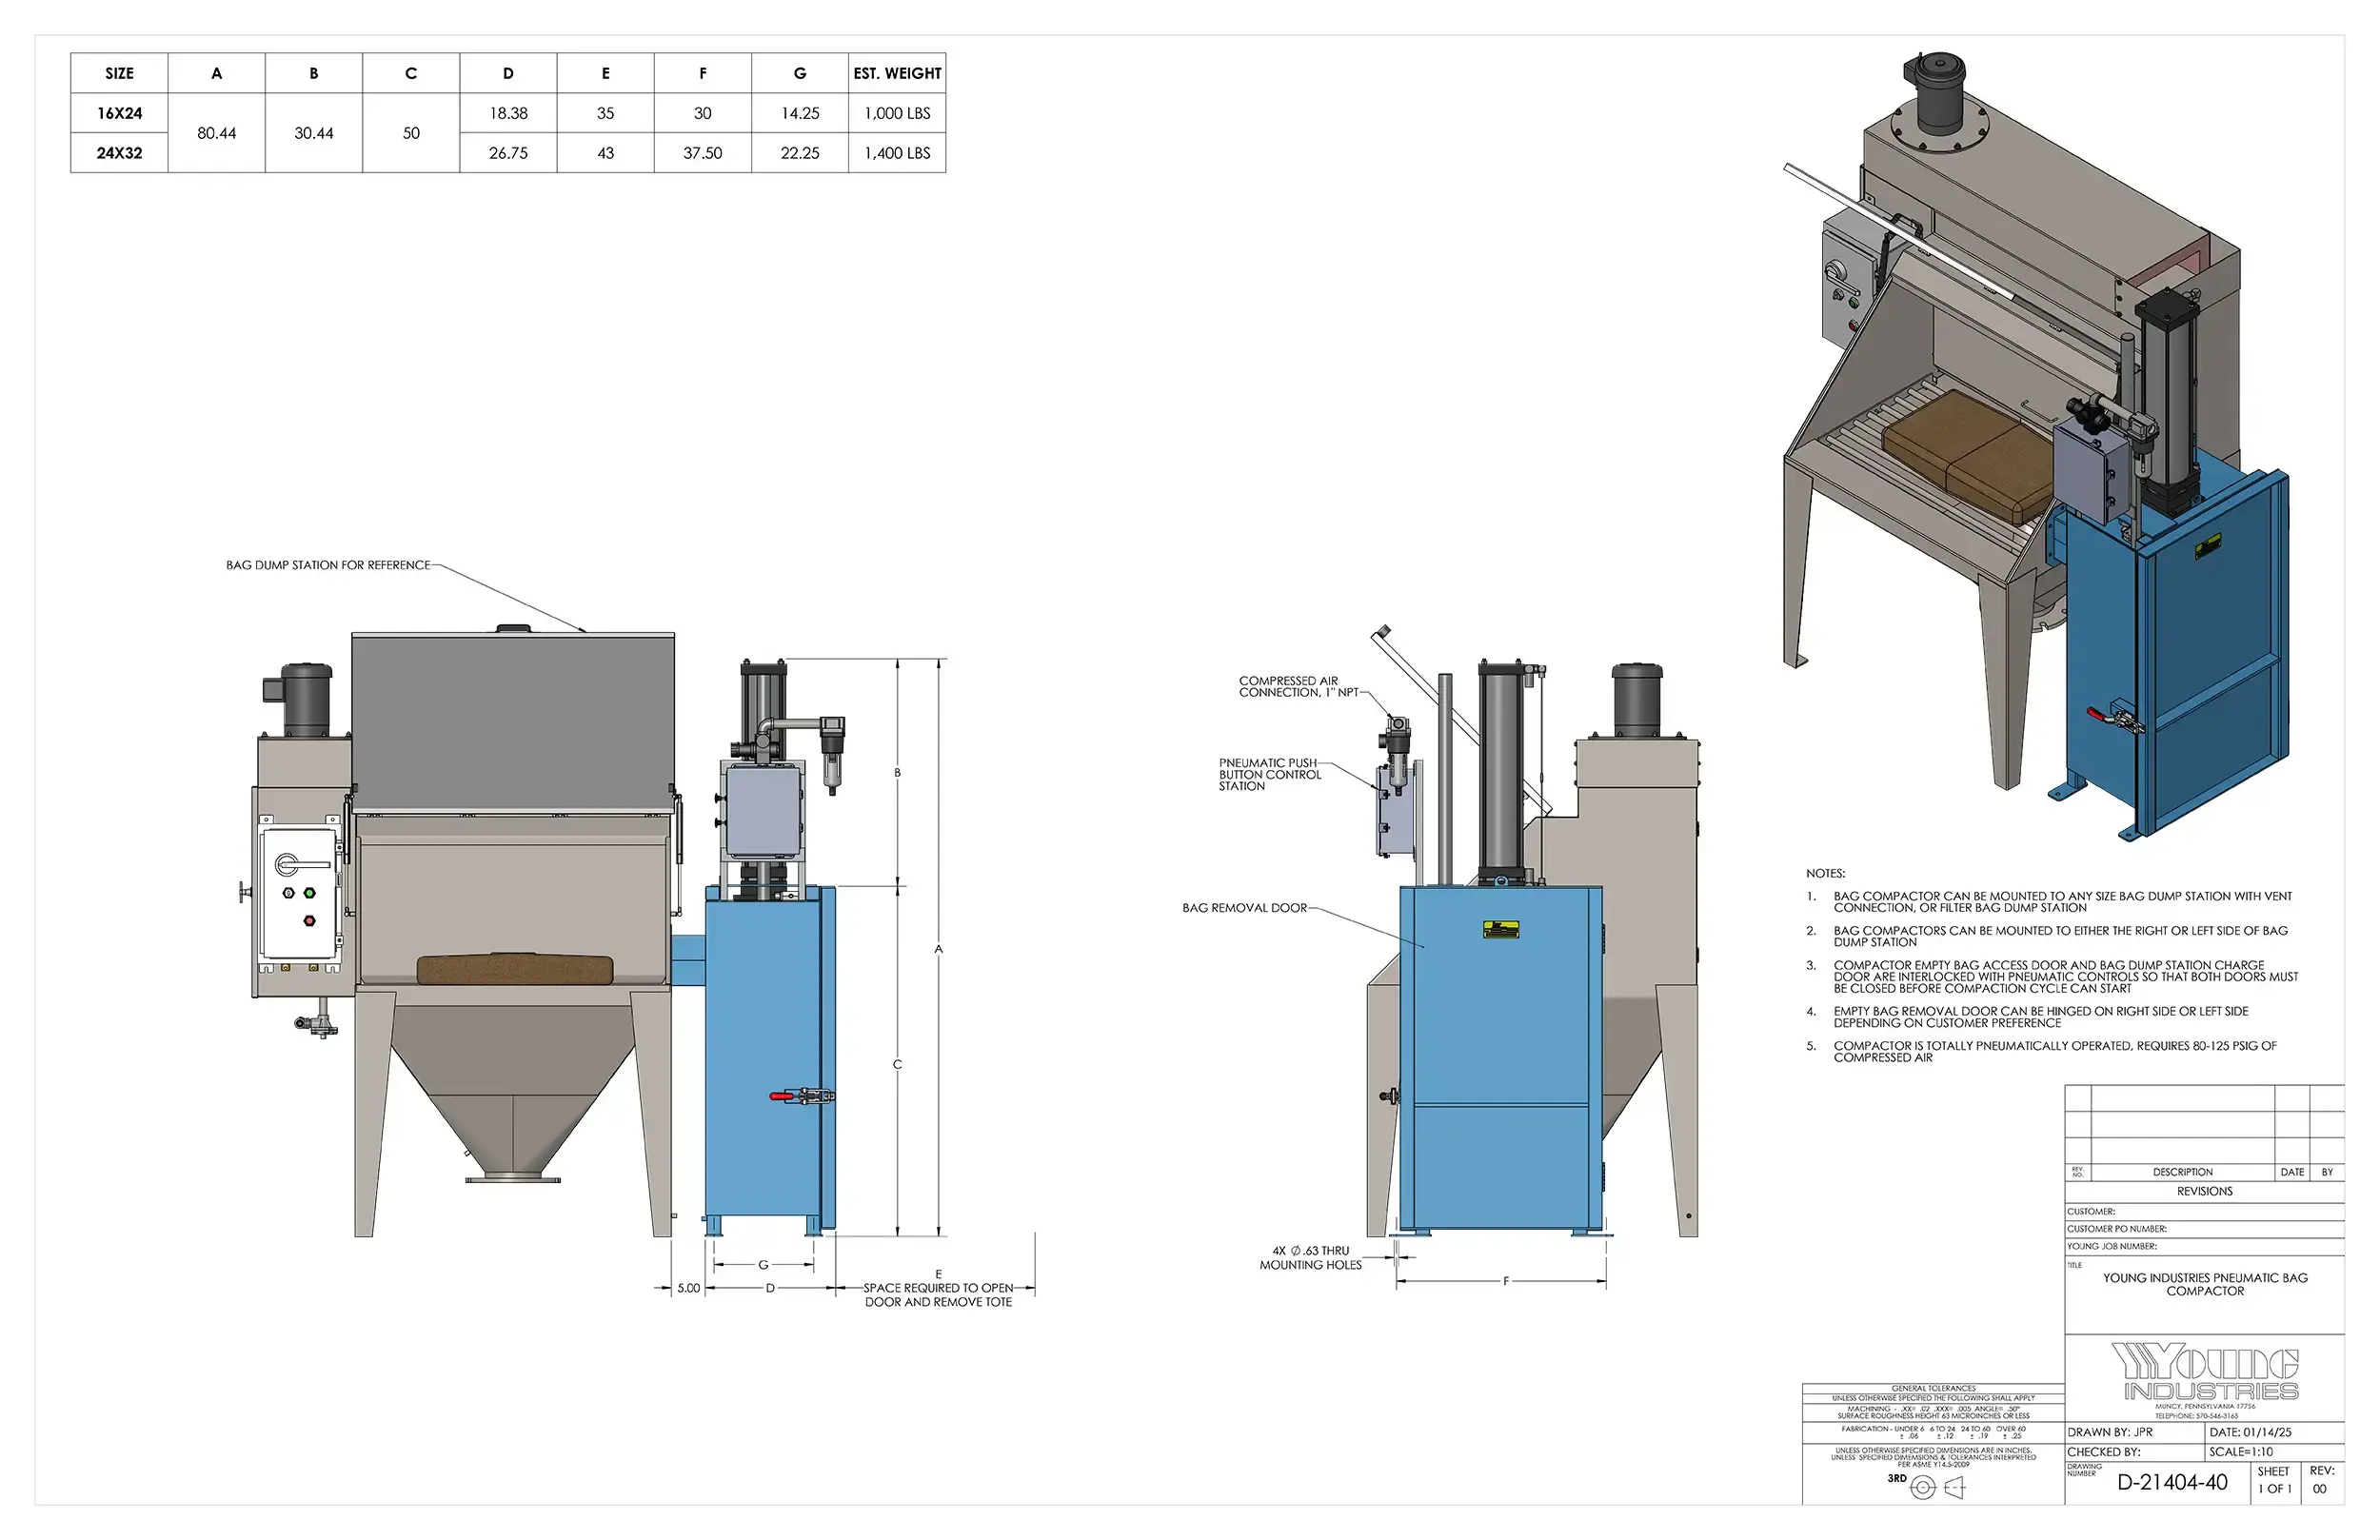Click the F dimension label under side view
The height and width of the screenshot is (1540, 2380).
coord(1505,1281)
